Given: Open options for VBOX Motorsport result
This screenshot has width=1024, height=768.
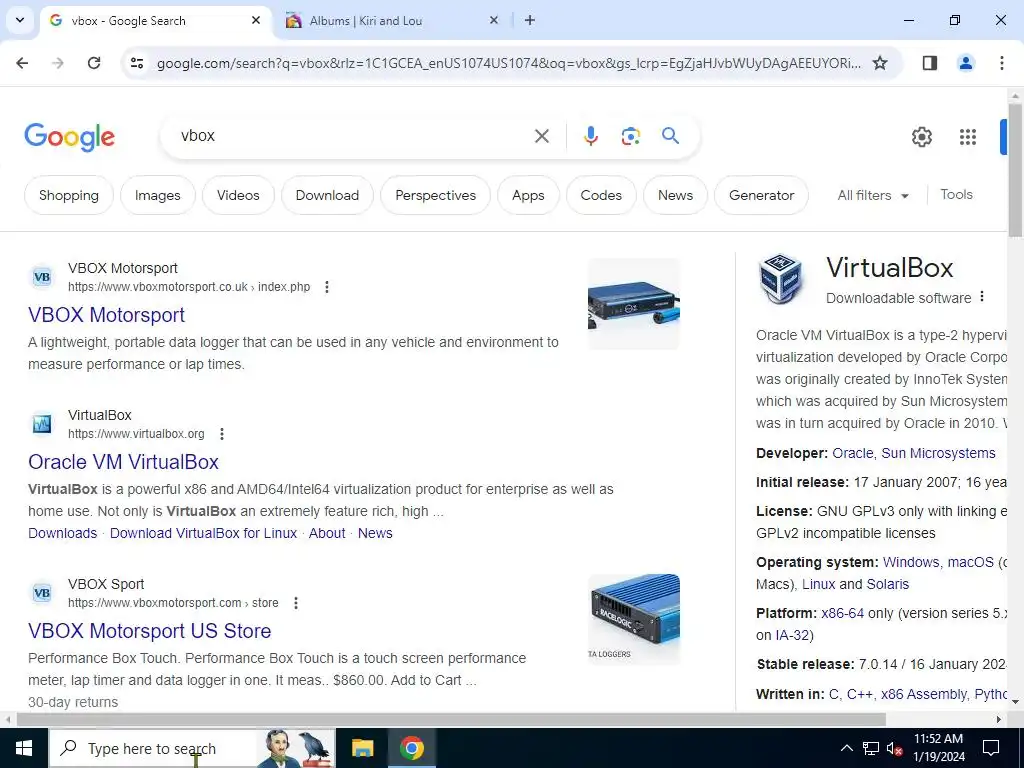Looking at the screenshot, I should click(327, 287).
